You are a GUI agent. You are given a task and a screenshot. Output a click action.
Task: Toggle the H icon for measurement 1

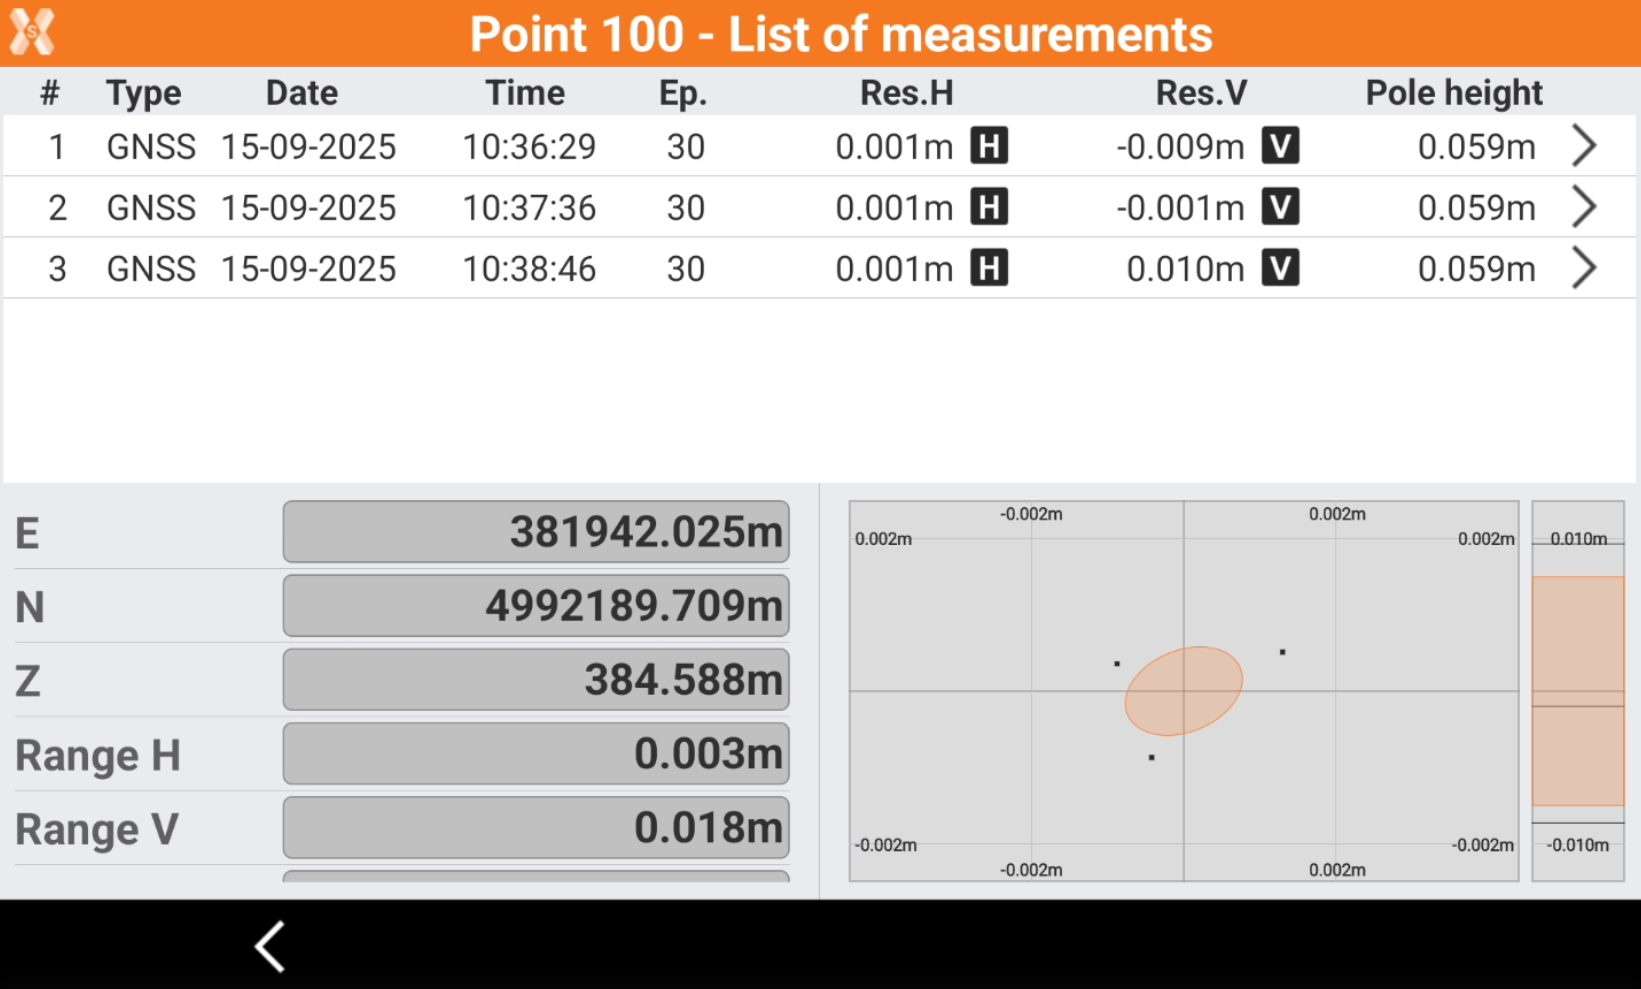[989, 146]
